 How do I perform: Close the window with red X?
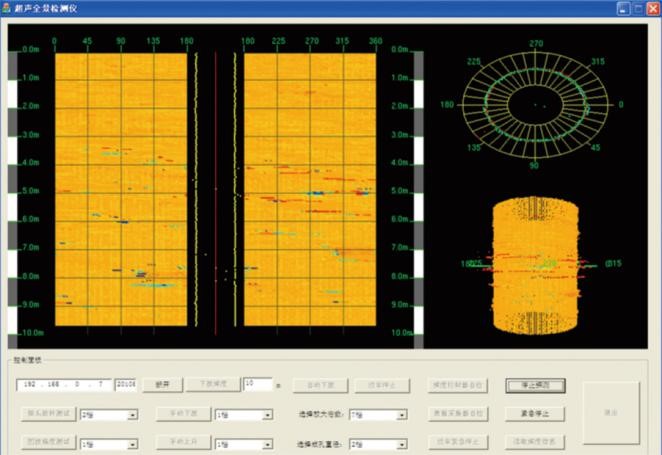pos(652,8)
